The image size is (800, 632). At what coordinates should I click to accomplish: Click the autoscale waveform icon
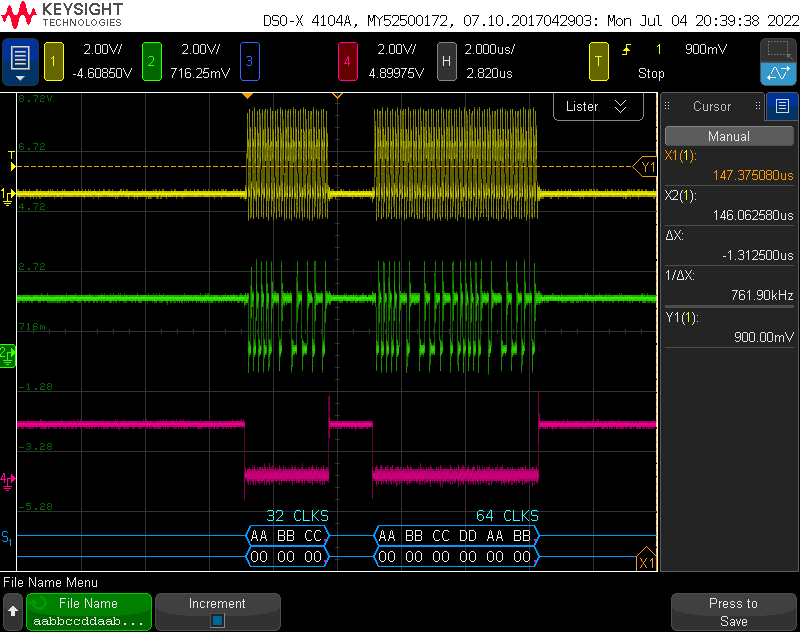pyautogui.click(x=778, y=74)
